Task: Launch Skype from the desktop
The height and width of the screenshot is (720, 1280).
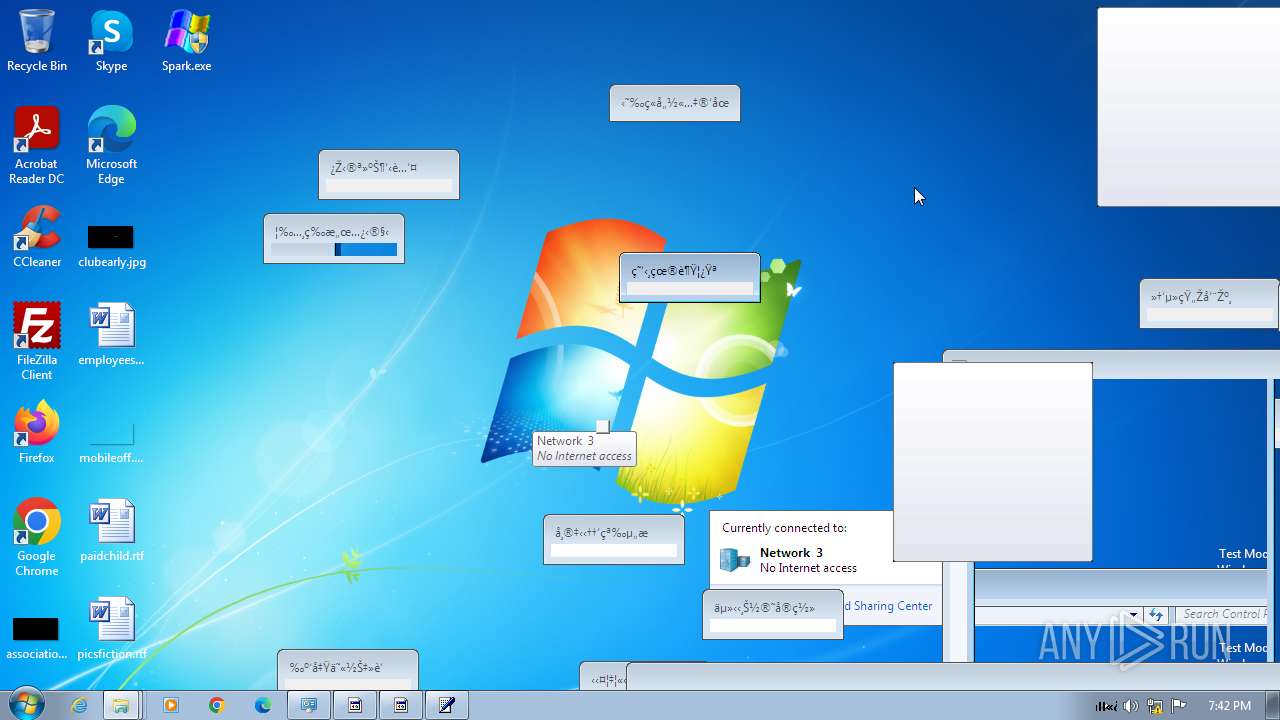Action: point(111,42)
